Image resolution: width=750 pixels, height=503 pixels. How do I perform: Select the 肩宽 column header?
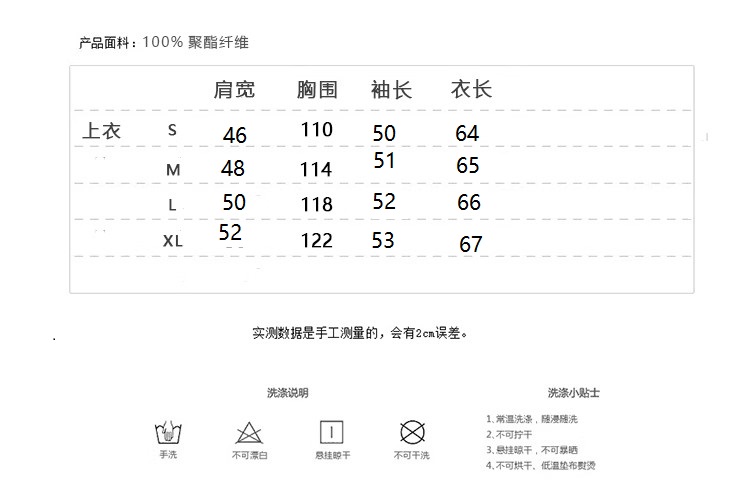tap(235, 89)
